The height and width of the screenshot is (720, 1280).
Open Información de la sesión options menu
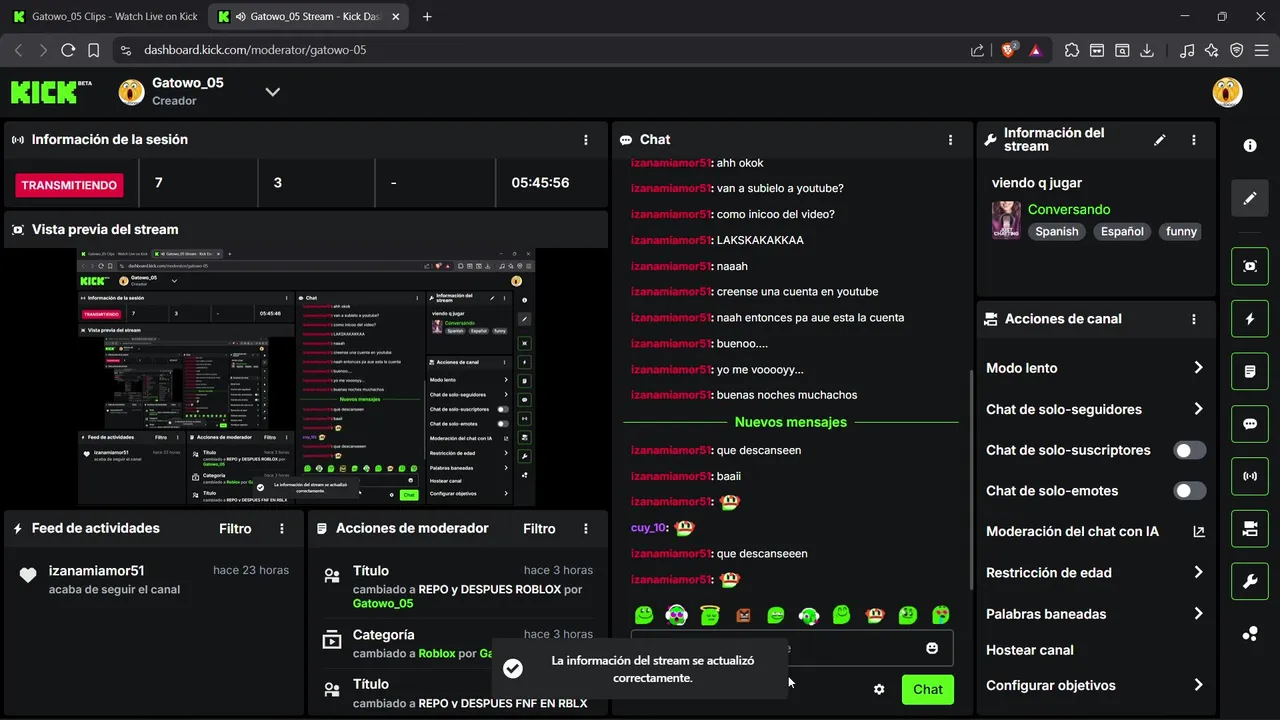586,140
